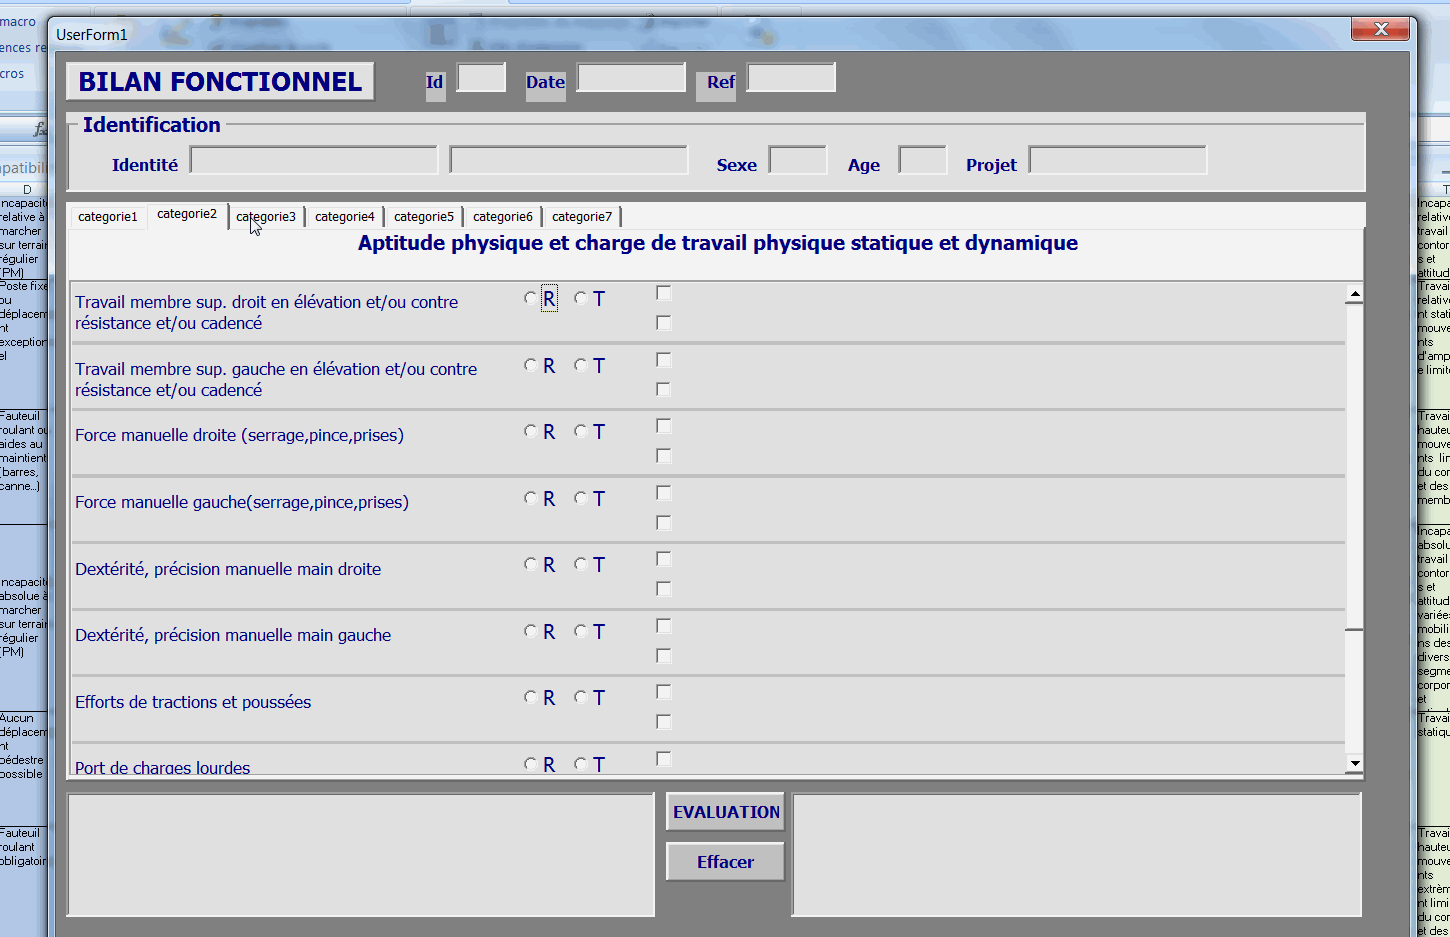Focus the Projet text box

1117,160
